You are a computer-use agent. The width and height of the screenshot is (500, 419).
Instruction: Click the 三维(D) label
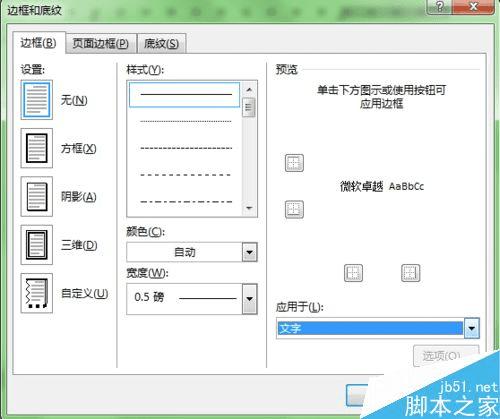click(79, 245)
